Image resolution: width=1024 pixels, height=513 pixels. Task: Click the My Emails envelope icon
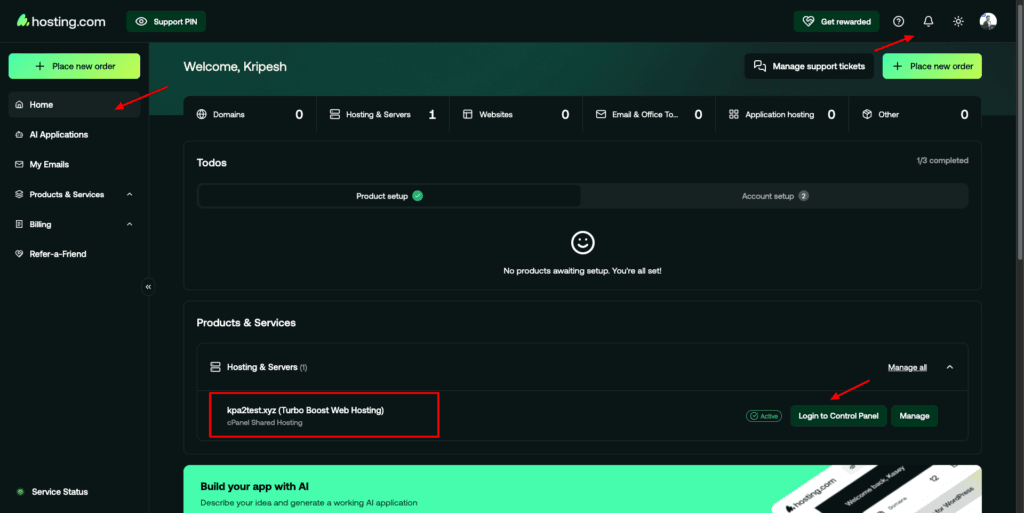tap(19, 164)
